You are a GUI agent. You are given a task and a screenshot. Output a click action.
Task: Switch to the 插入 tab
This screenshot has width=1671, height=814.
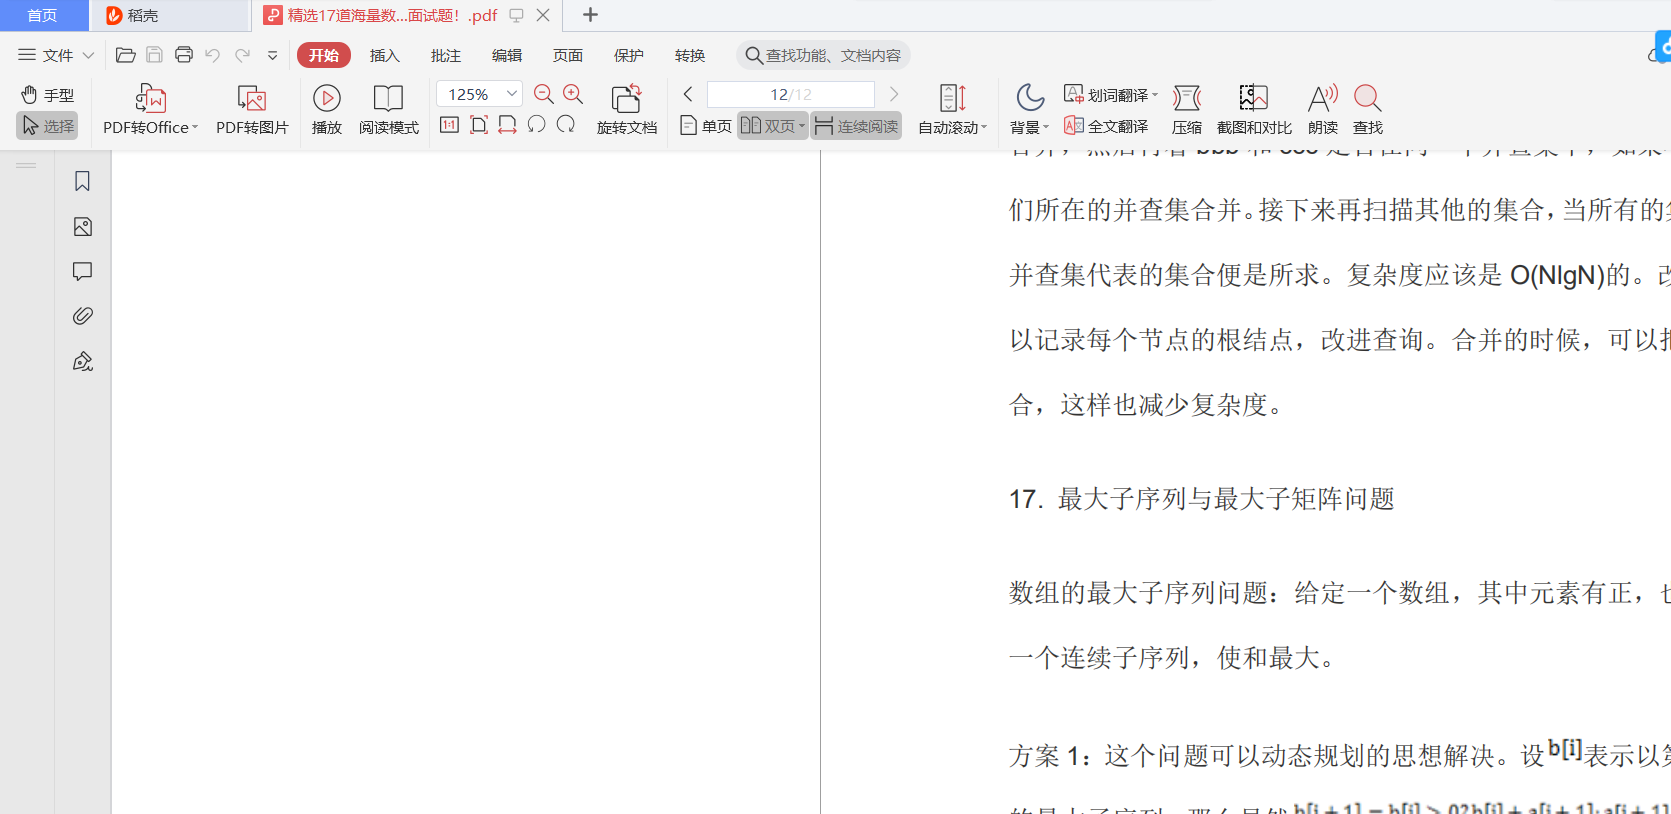point(385,55)
